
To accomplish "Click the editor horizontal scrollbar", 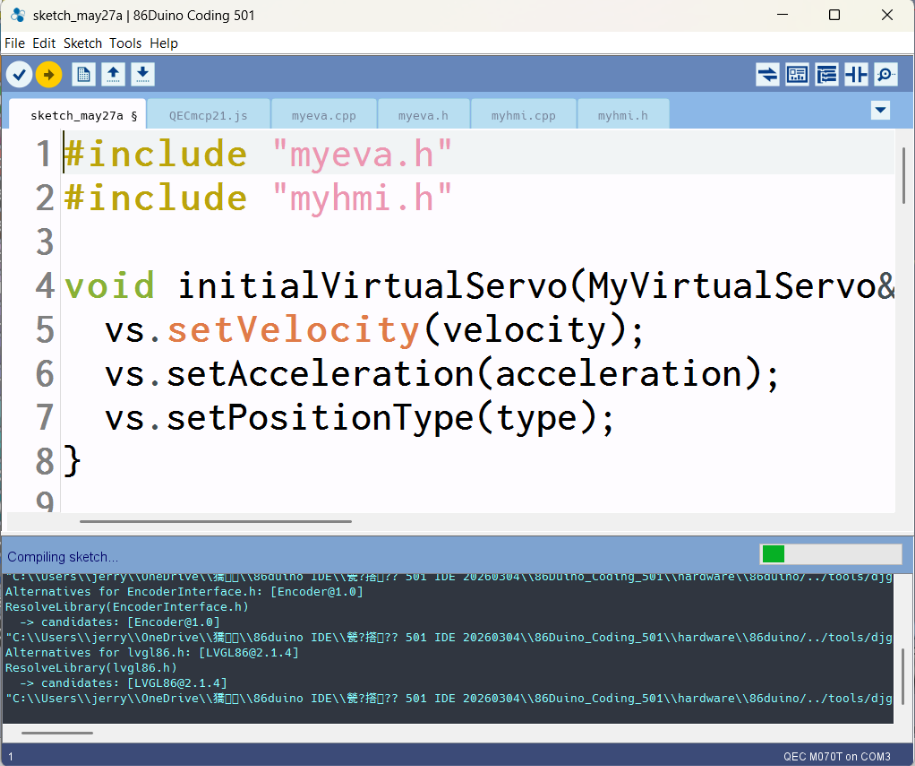I will 216,521.
